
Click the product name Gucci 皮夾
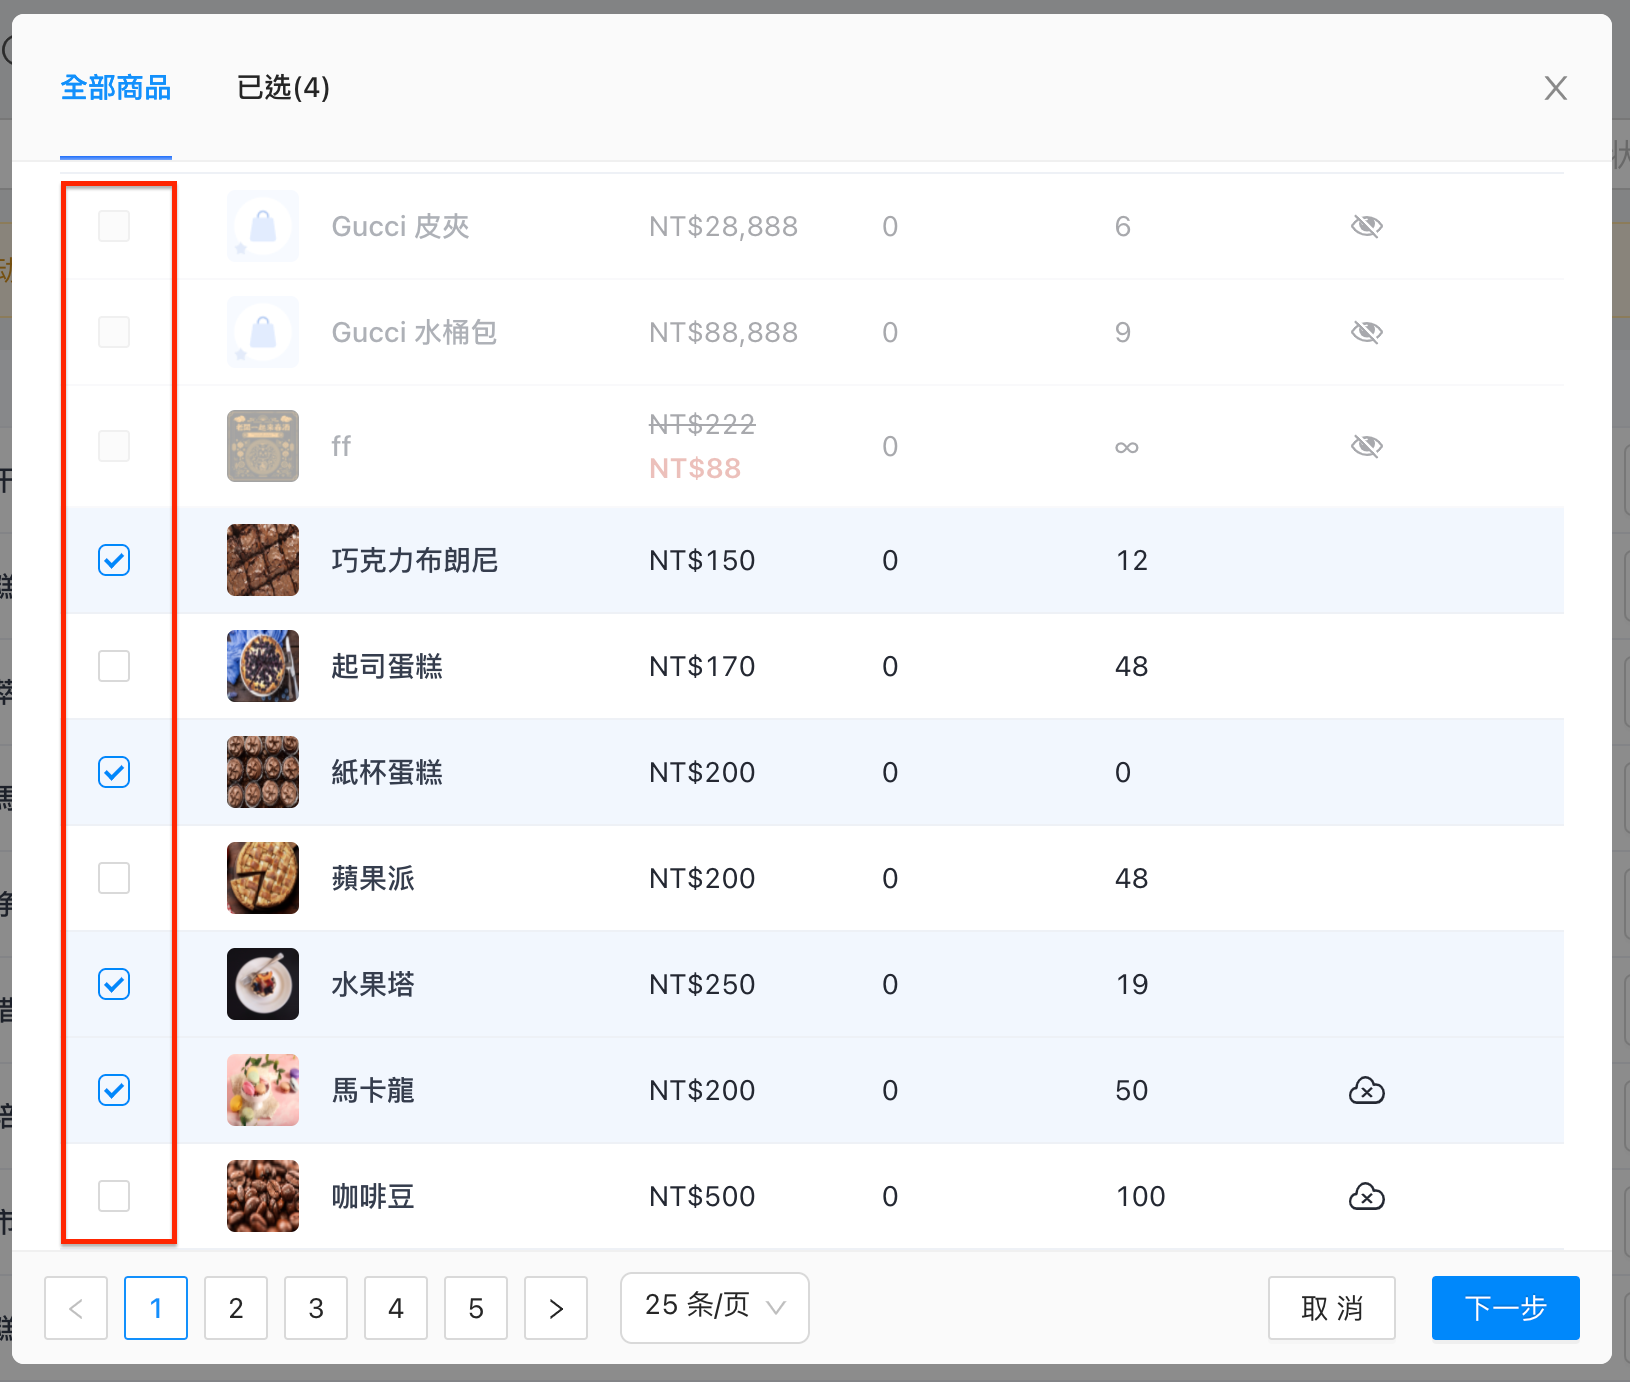point(400,226)
